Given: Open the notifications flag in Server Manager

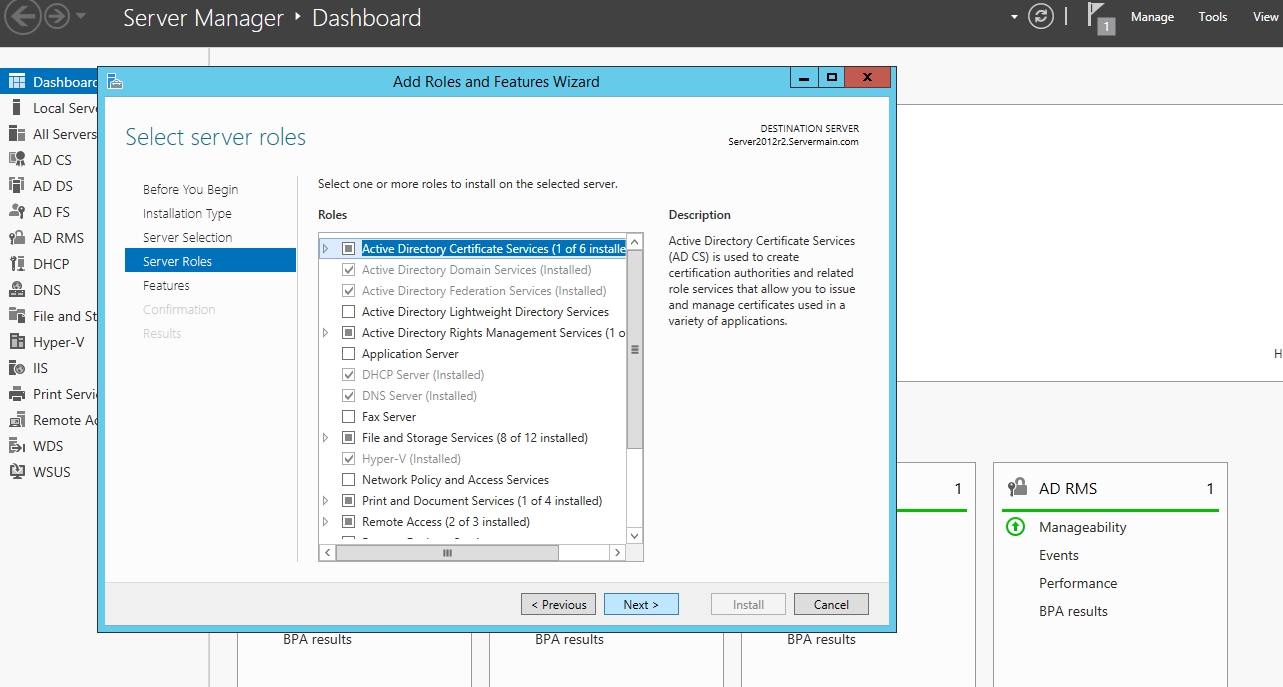Looking at the screenshot, I should point(1100,18).
